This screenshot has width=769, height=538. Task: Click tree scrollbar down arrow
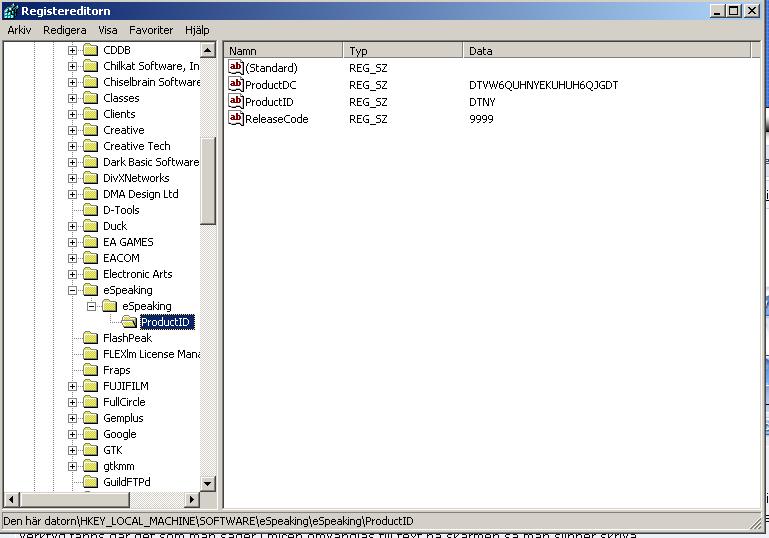207,484
